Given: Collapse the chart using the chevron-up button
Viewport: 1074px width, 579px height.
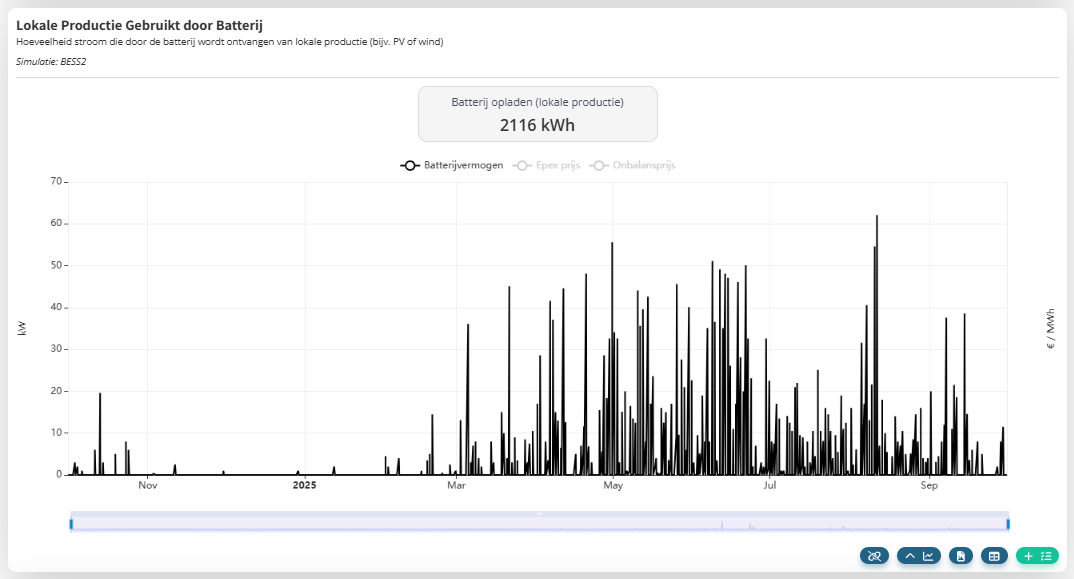Looking at the screenshot, I should 920,556.
